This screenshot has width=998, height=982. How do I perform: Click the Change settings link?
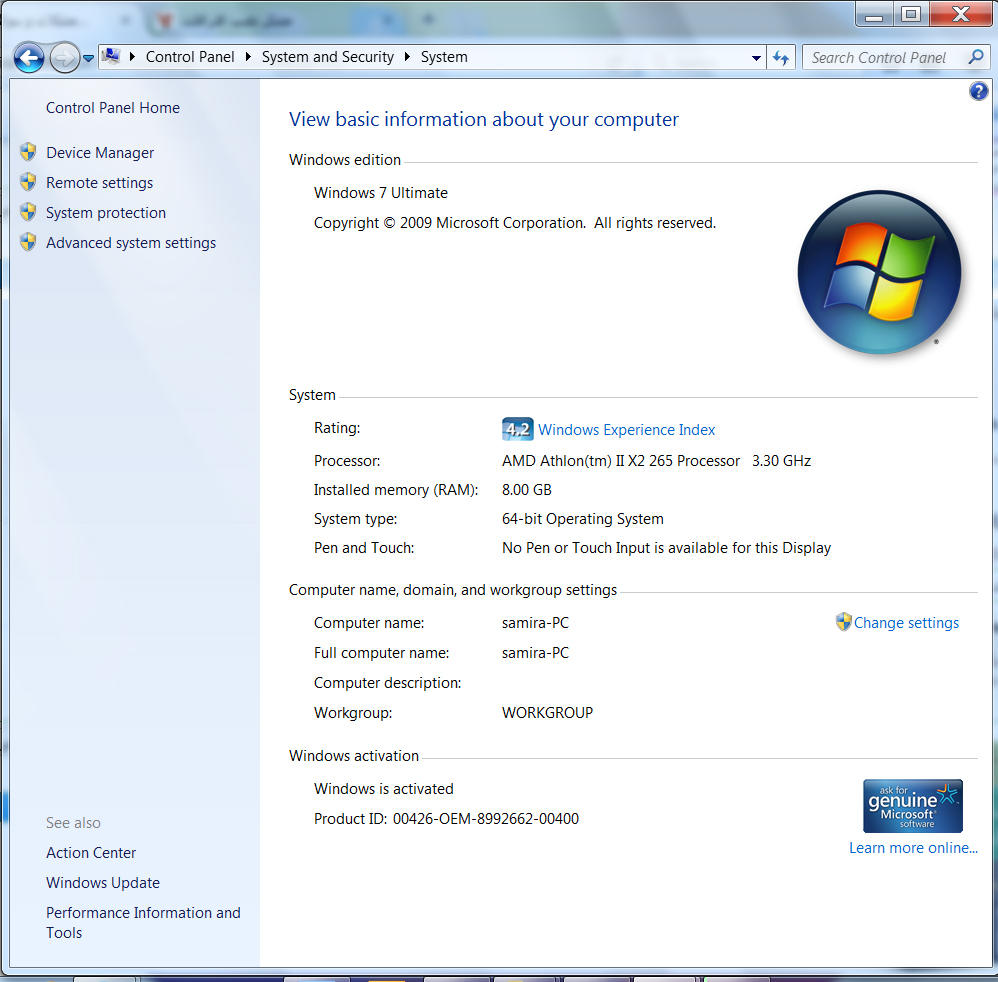[x=906, y=622]
